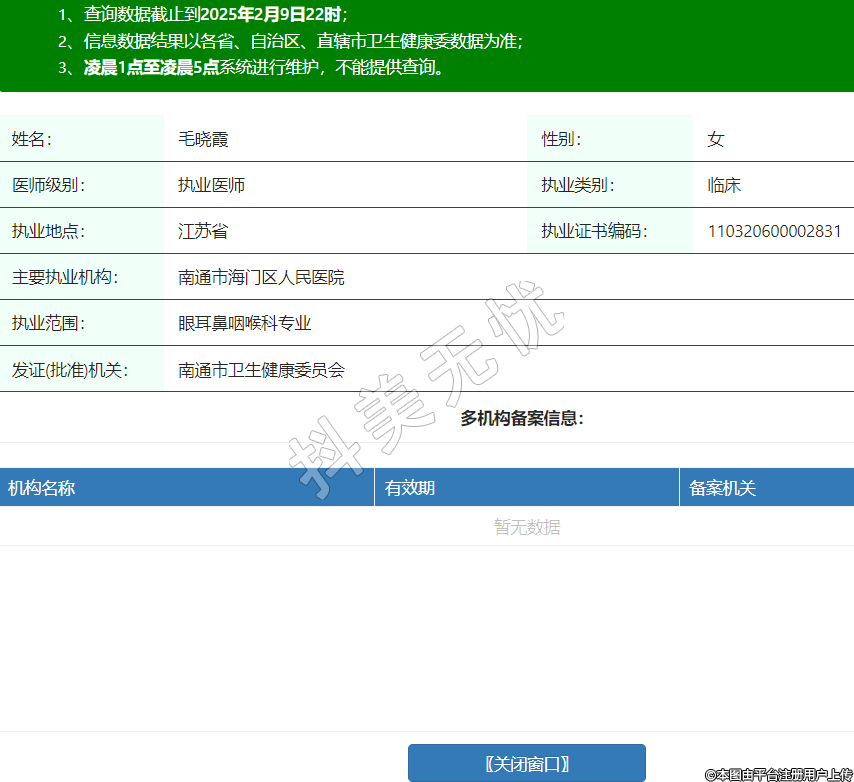The image size is (854, 782).
Task: Click the 【关闭窗口】 button
Action: click(526, 763)
